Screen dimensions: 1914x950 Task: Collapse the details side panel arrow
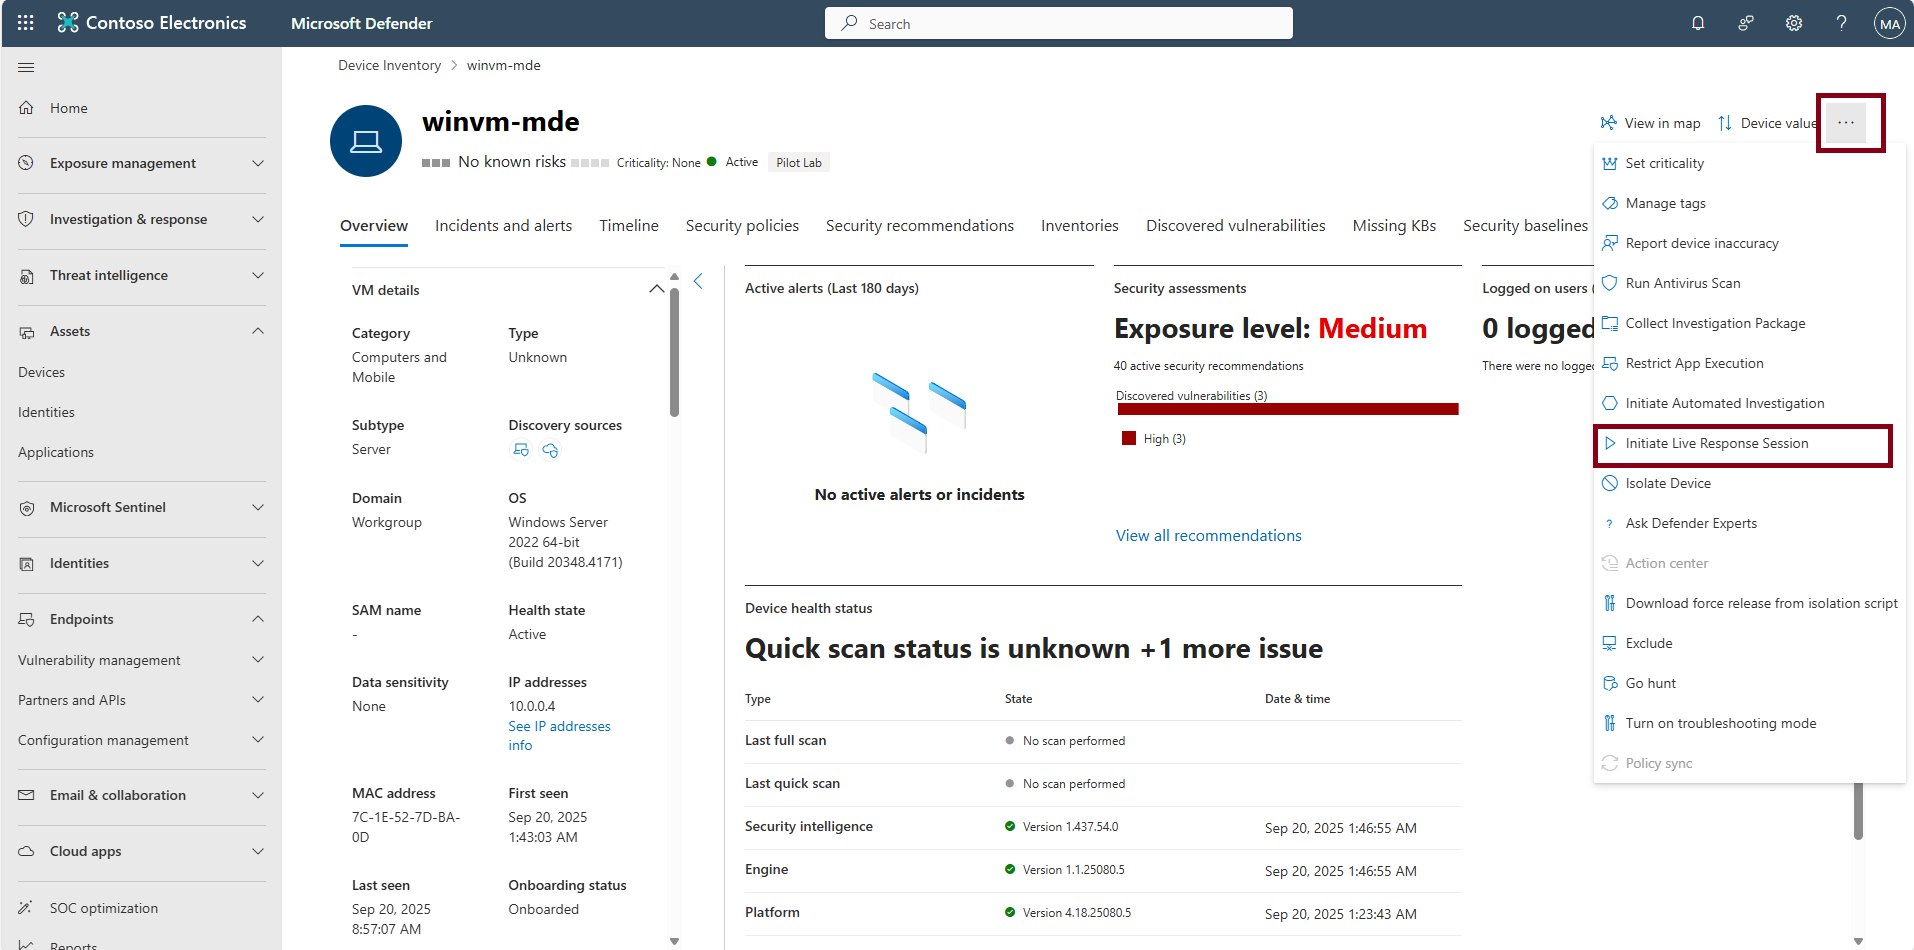pos(698,281)
